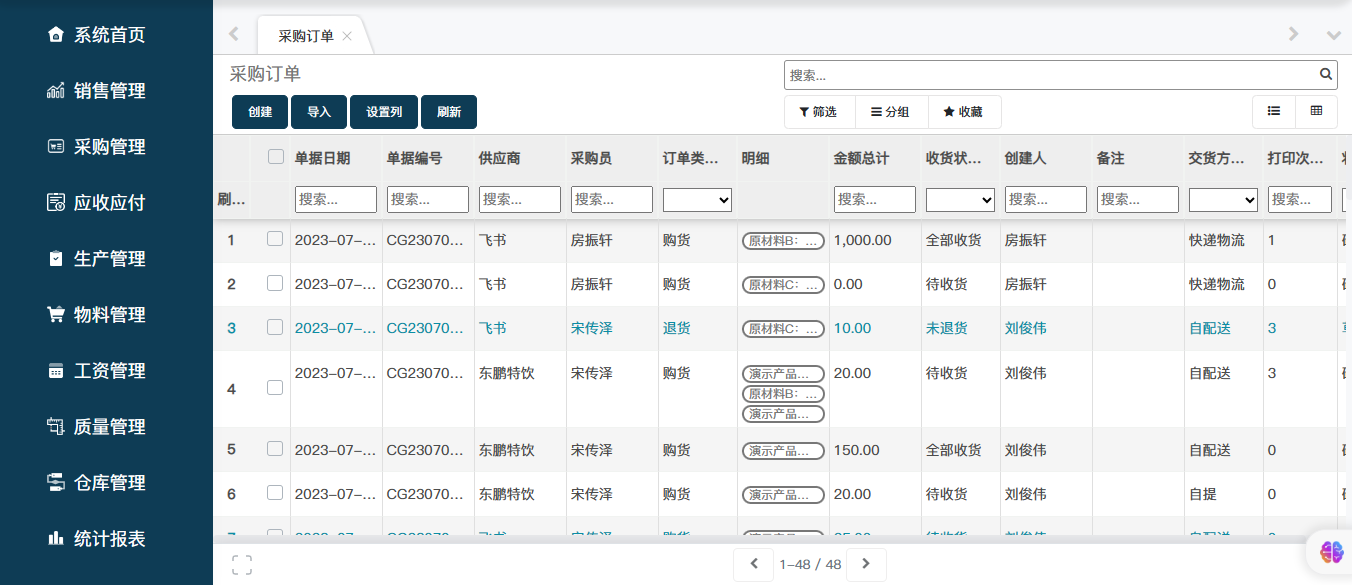Open the brain assistant icon
This screenshot has height=585, width=1352.
pos(1331,551)
